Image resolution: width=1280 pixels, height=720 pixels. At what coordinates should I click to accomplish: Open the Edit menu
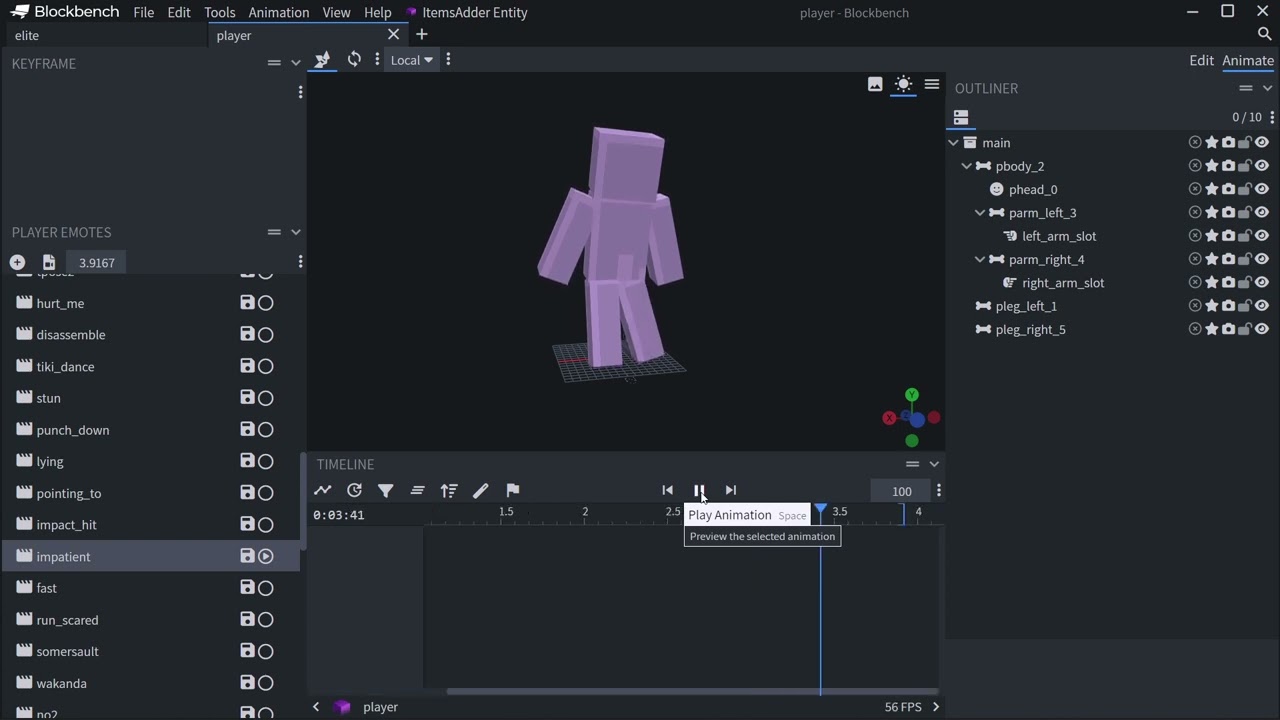coord(179,12)
